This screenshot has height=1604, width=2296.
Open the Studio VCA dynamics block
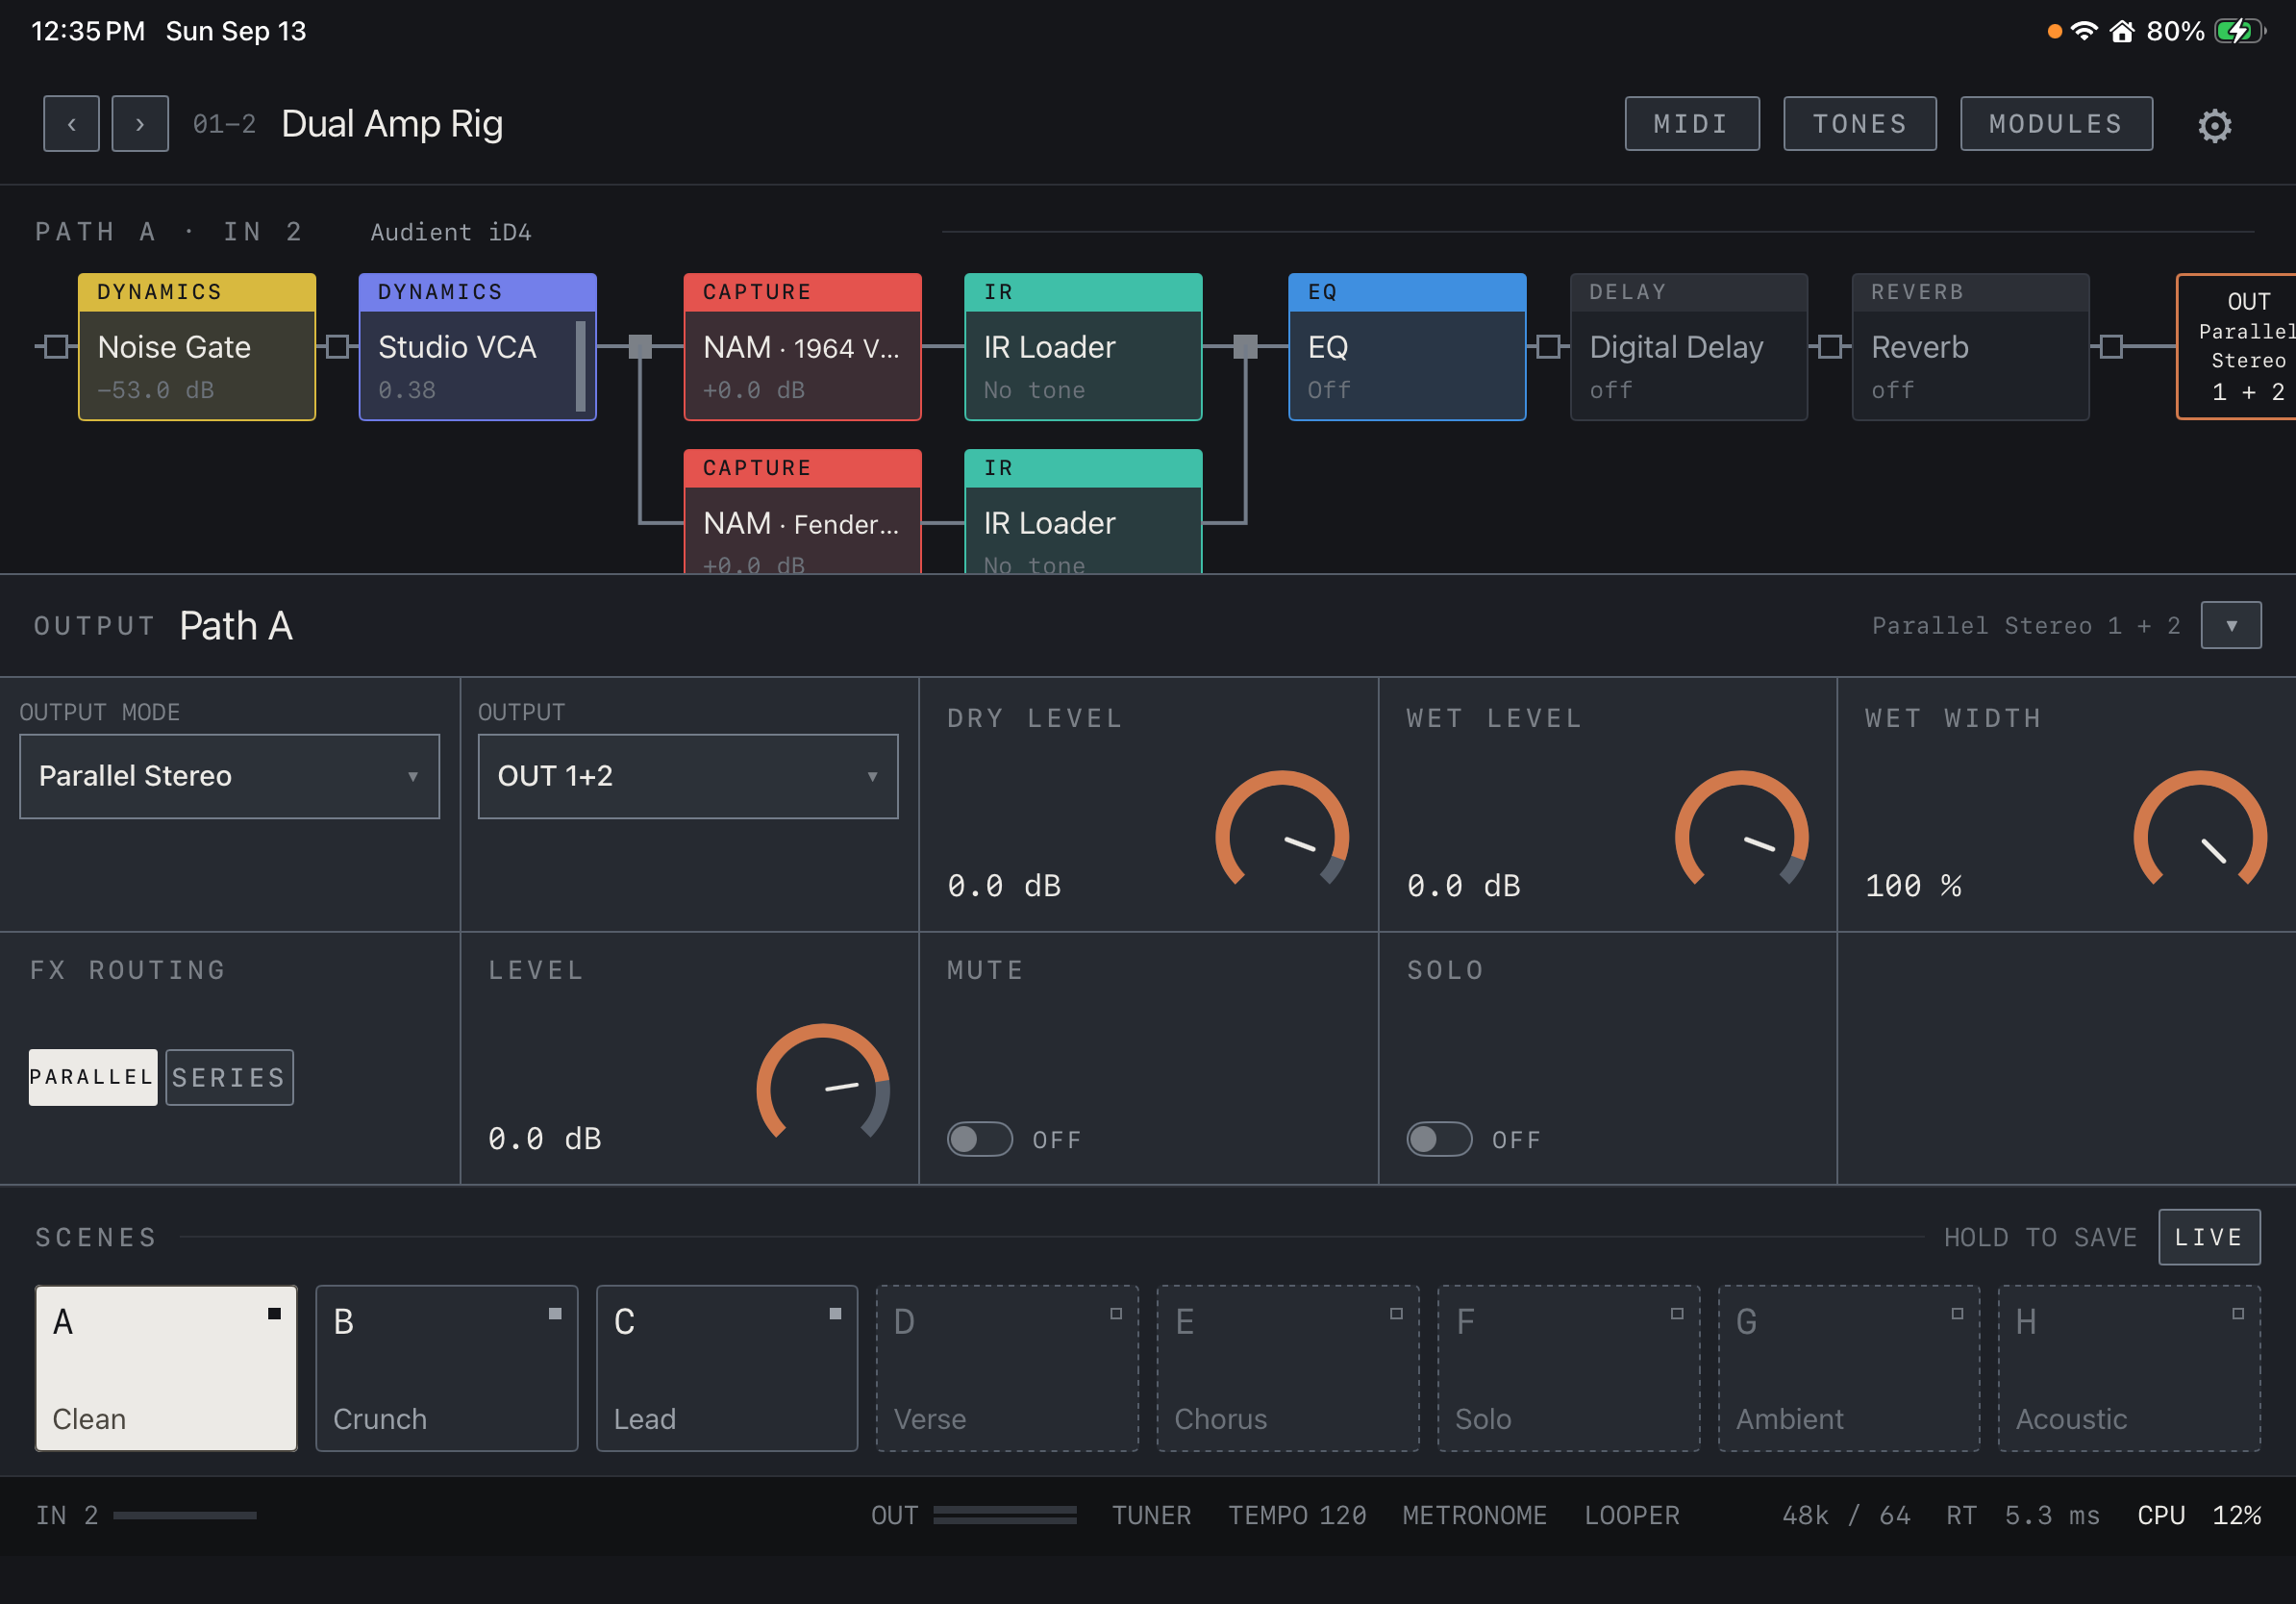477,347
